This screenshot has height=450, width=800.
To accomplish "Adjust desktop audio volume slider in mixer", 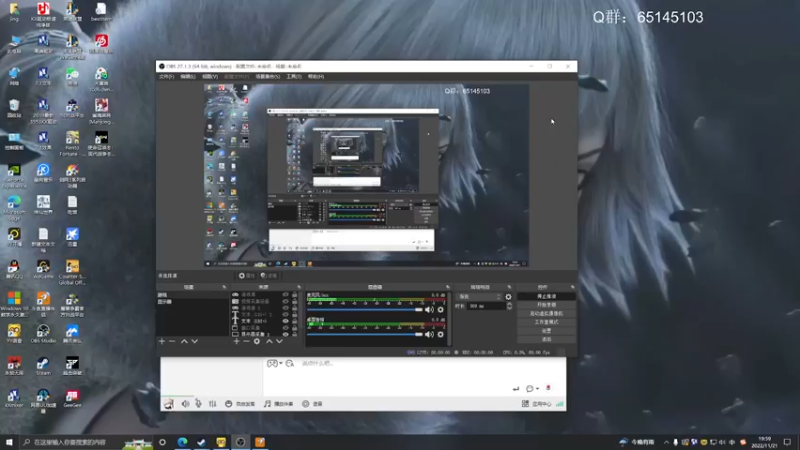I will tap(365, 335).
